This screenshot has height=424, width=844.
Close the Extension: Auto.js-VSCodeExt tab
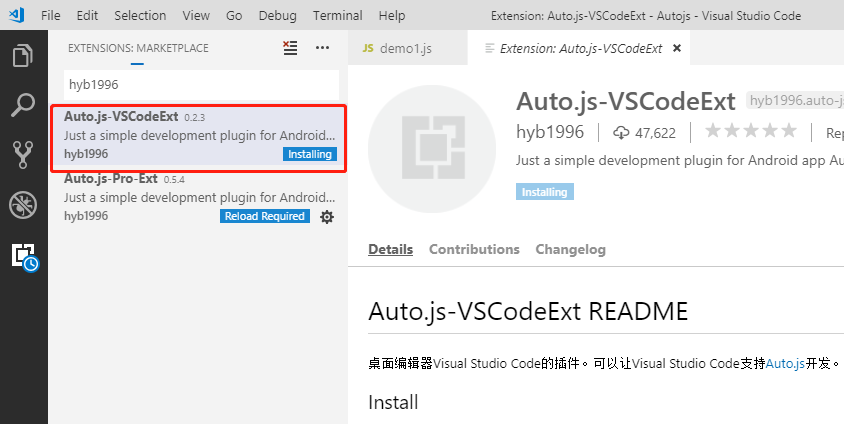point(677,48)
